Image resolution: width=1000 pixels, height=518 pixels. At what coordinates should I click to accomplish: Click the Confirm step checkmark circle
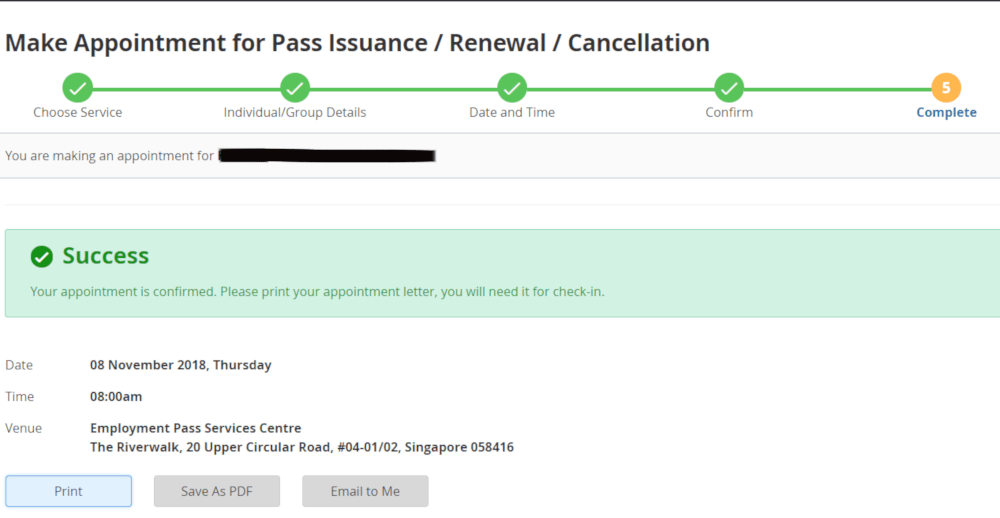729,87
